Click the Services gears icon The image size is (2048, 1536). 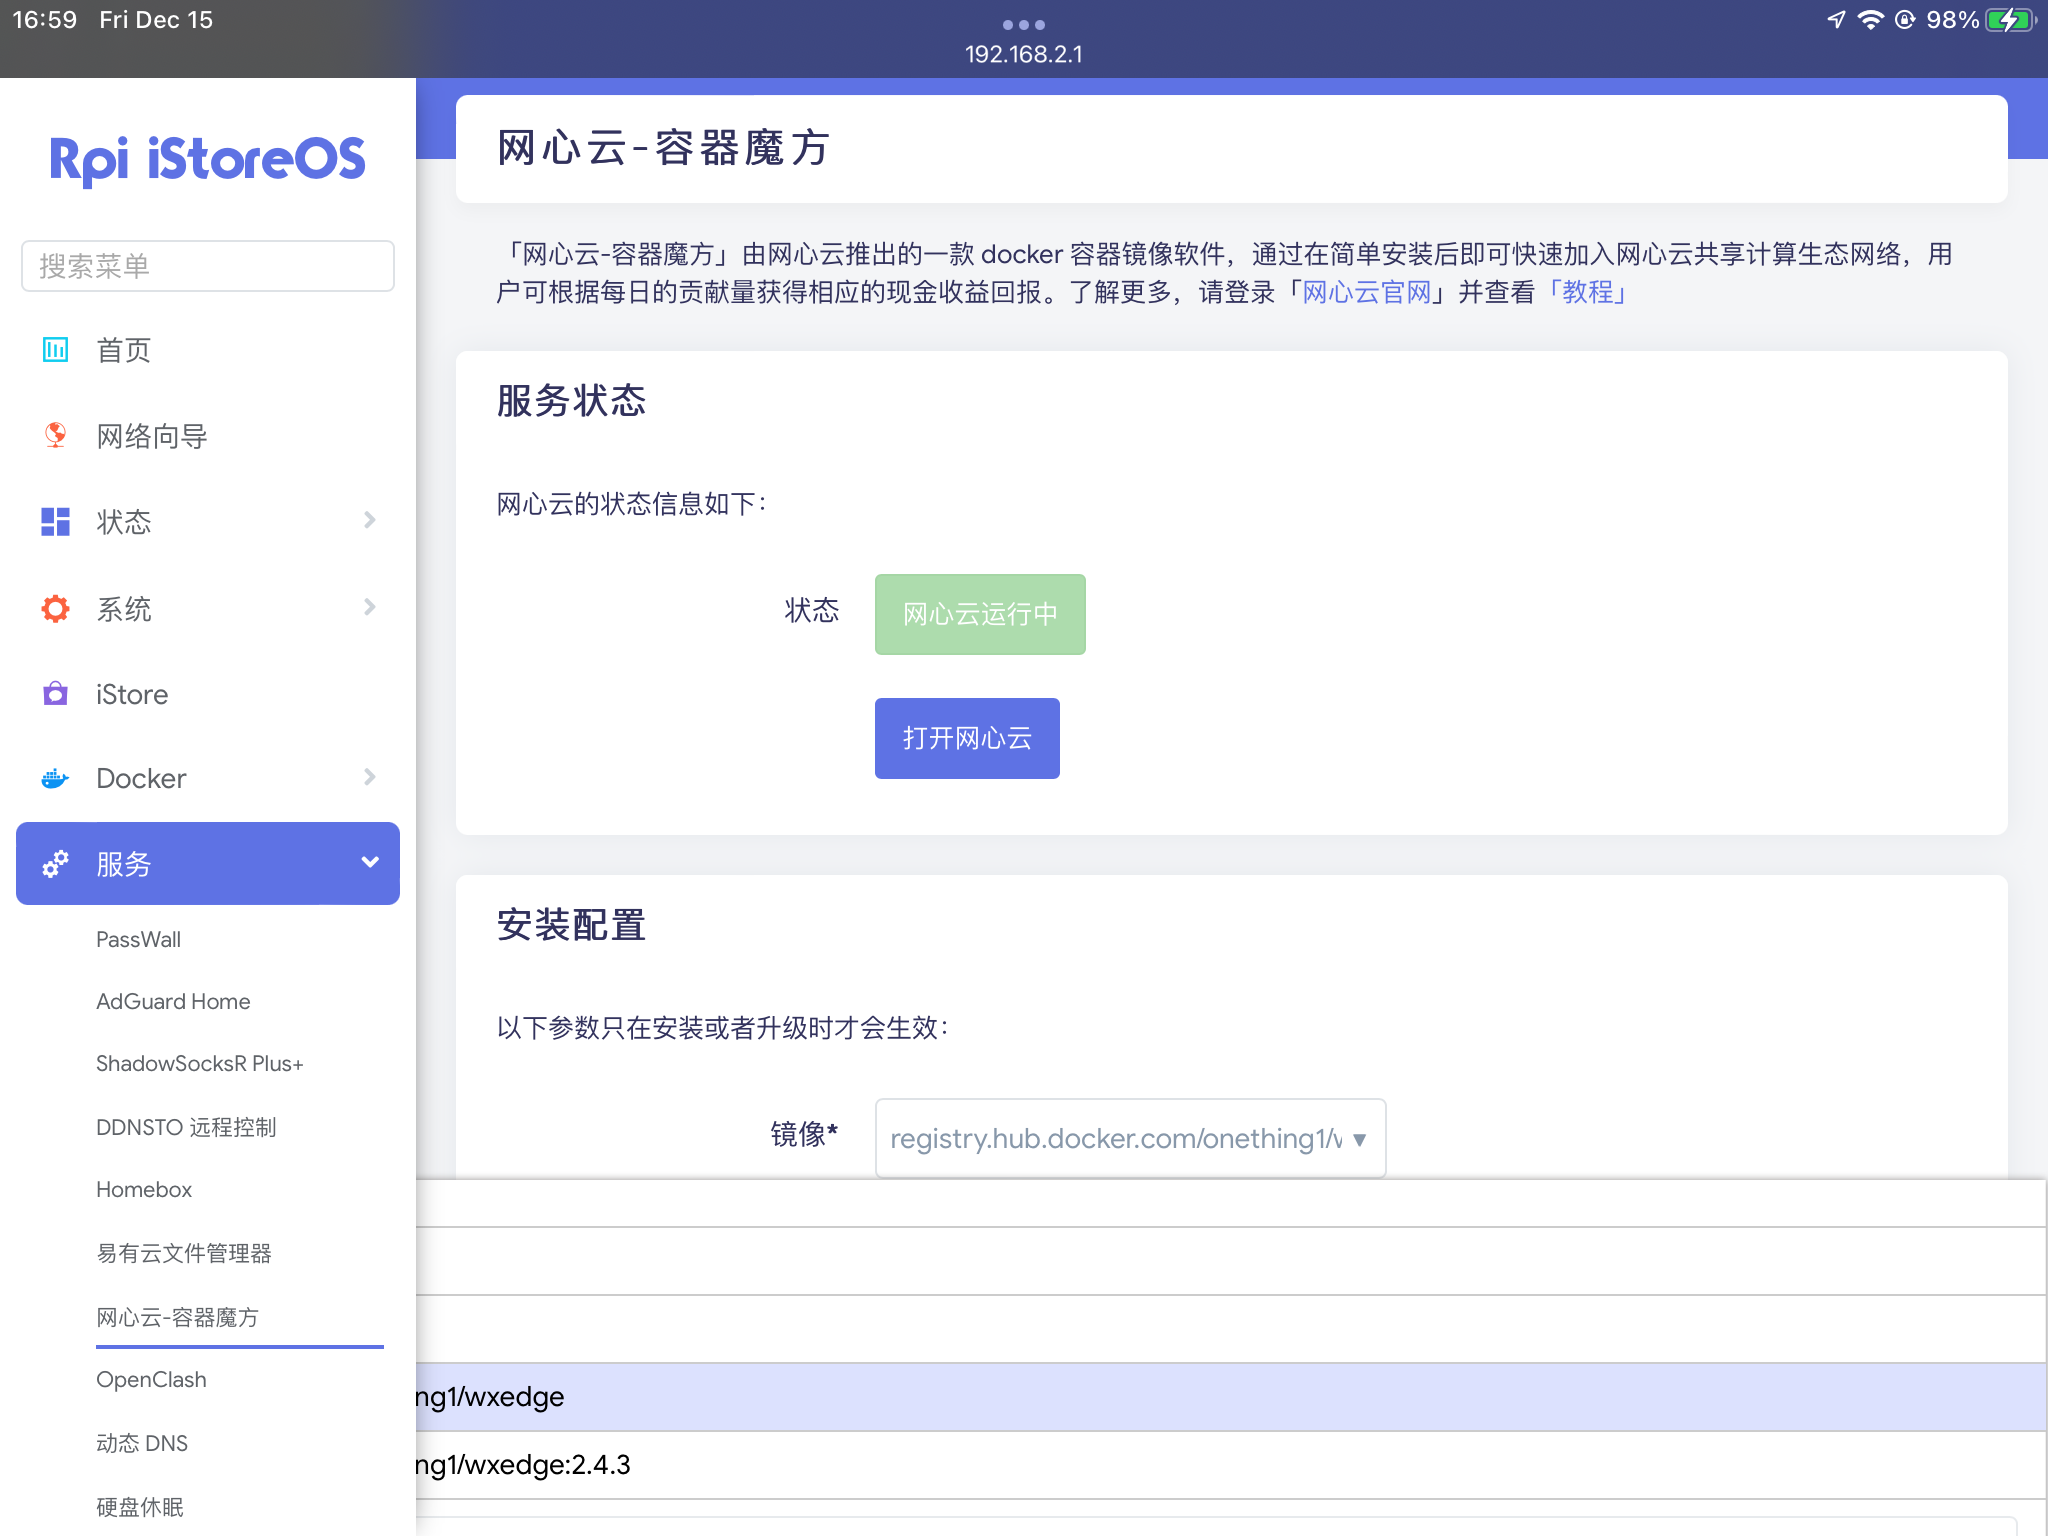55,864
